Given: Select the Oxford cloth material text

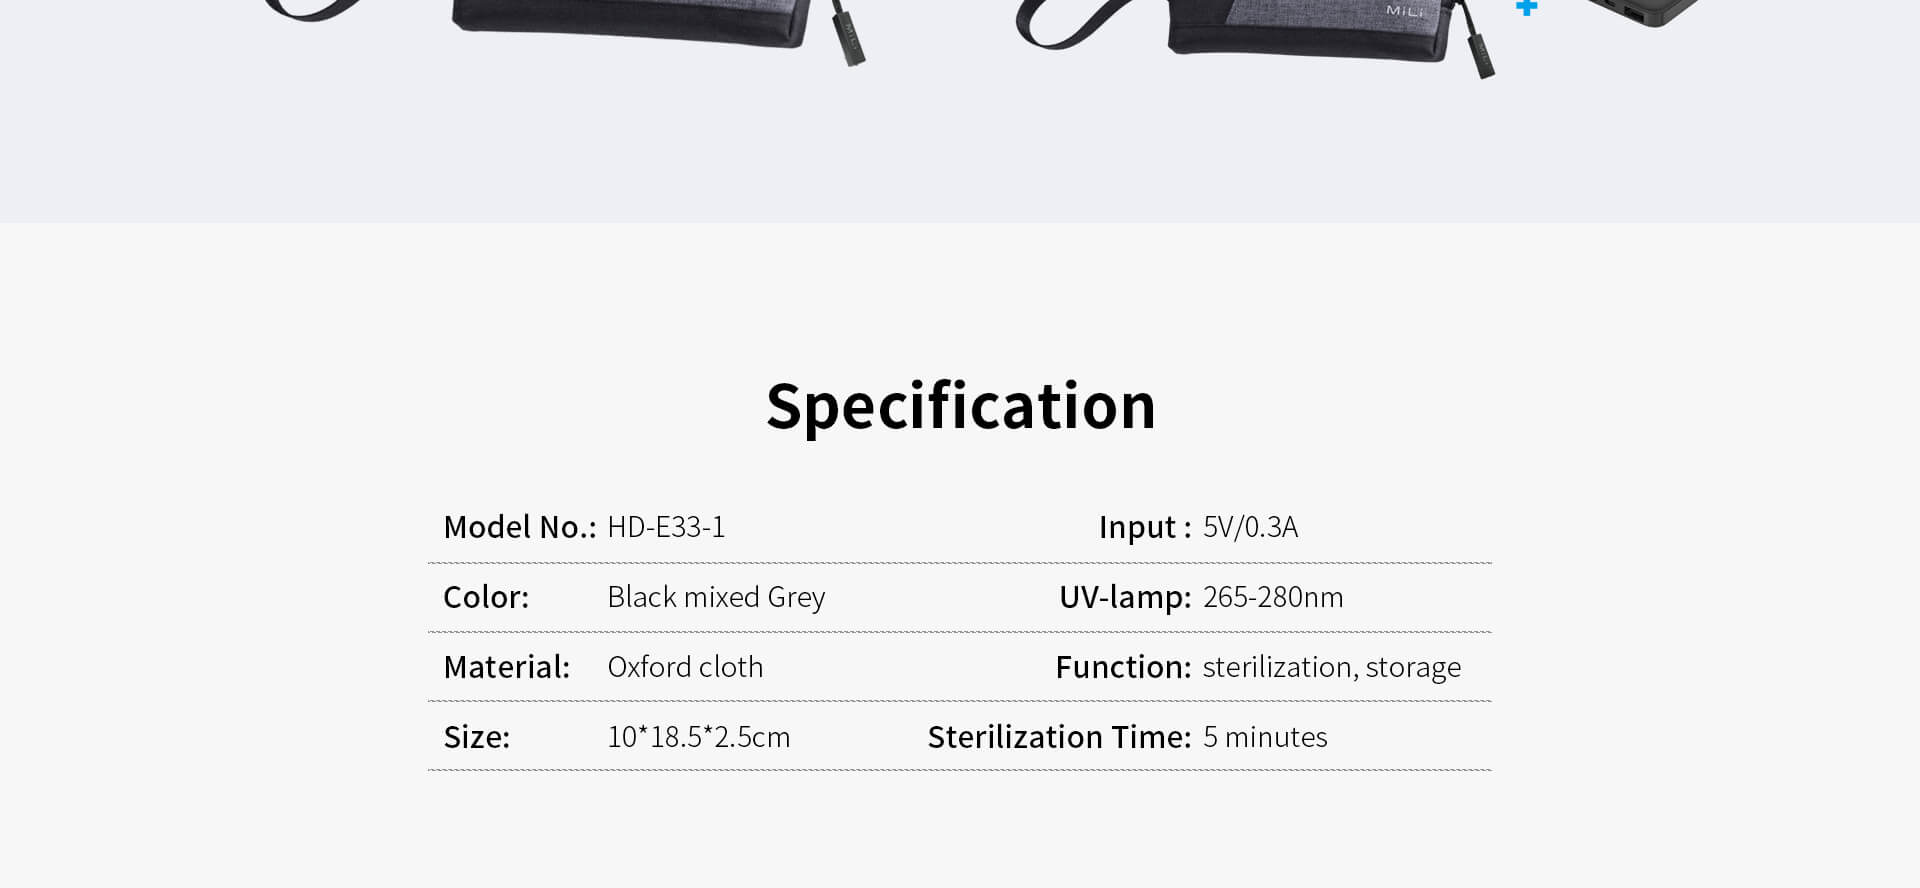Looking at the screenshot, I should [685, 667].
